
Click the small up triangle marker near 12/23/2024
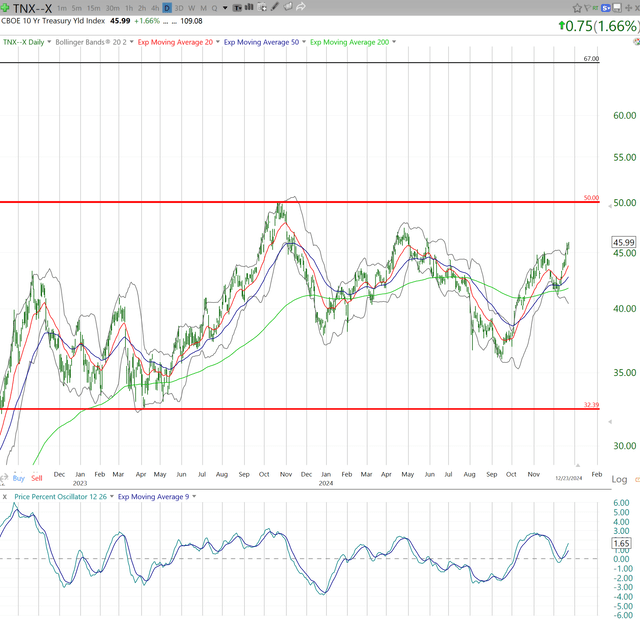[578, 465]
